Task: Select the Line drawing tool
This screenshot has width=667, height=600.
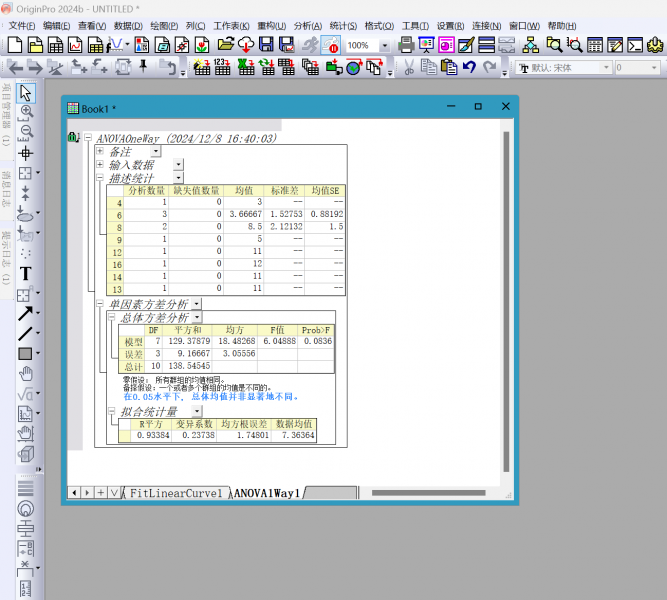Action: [x=26, y=334]
